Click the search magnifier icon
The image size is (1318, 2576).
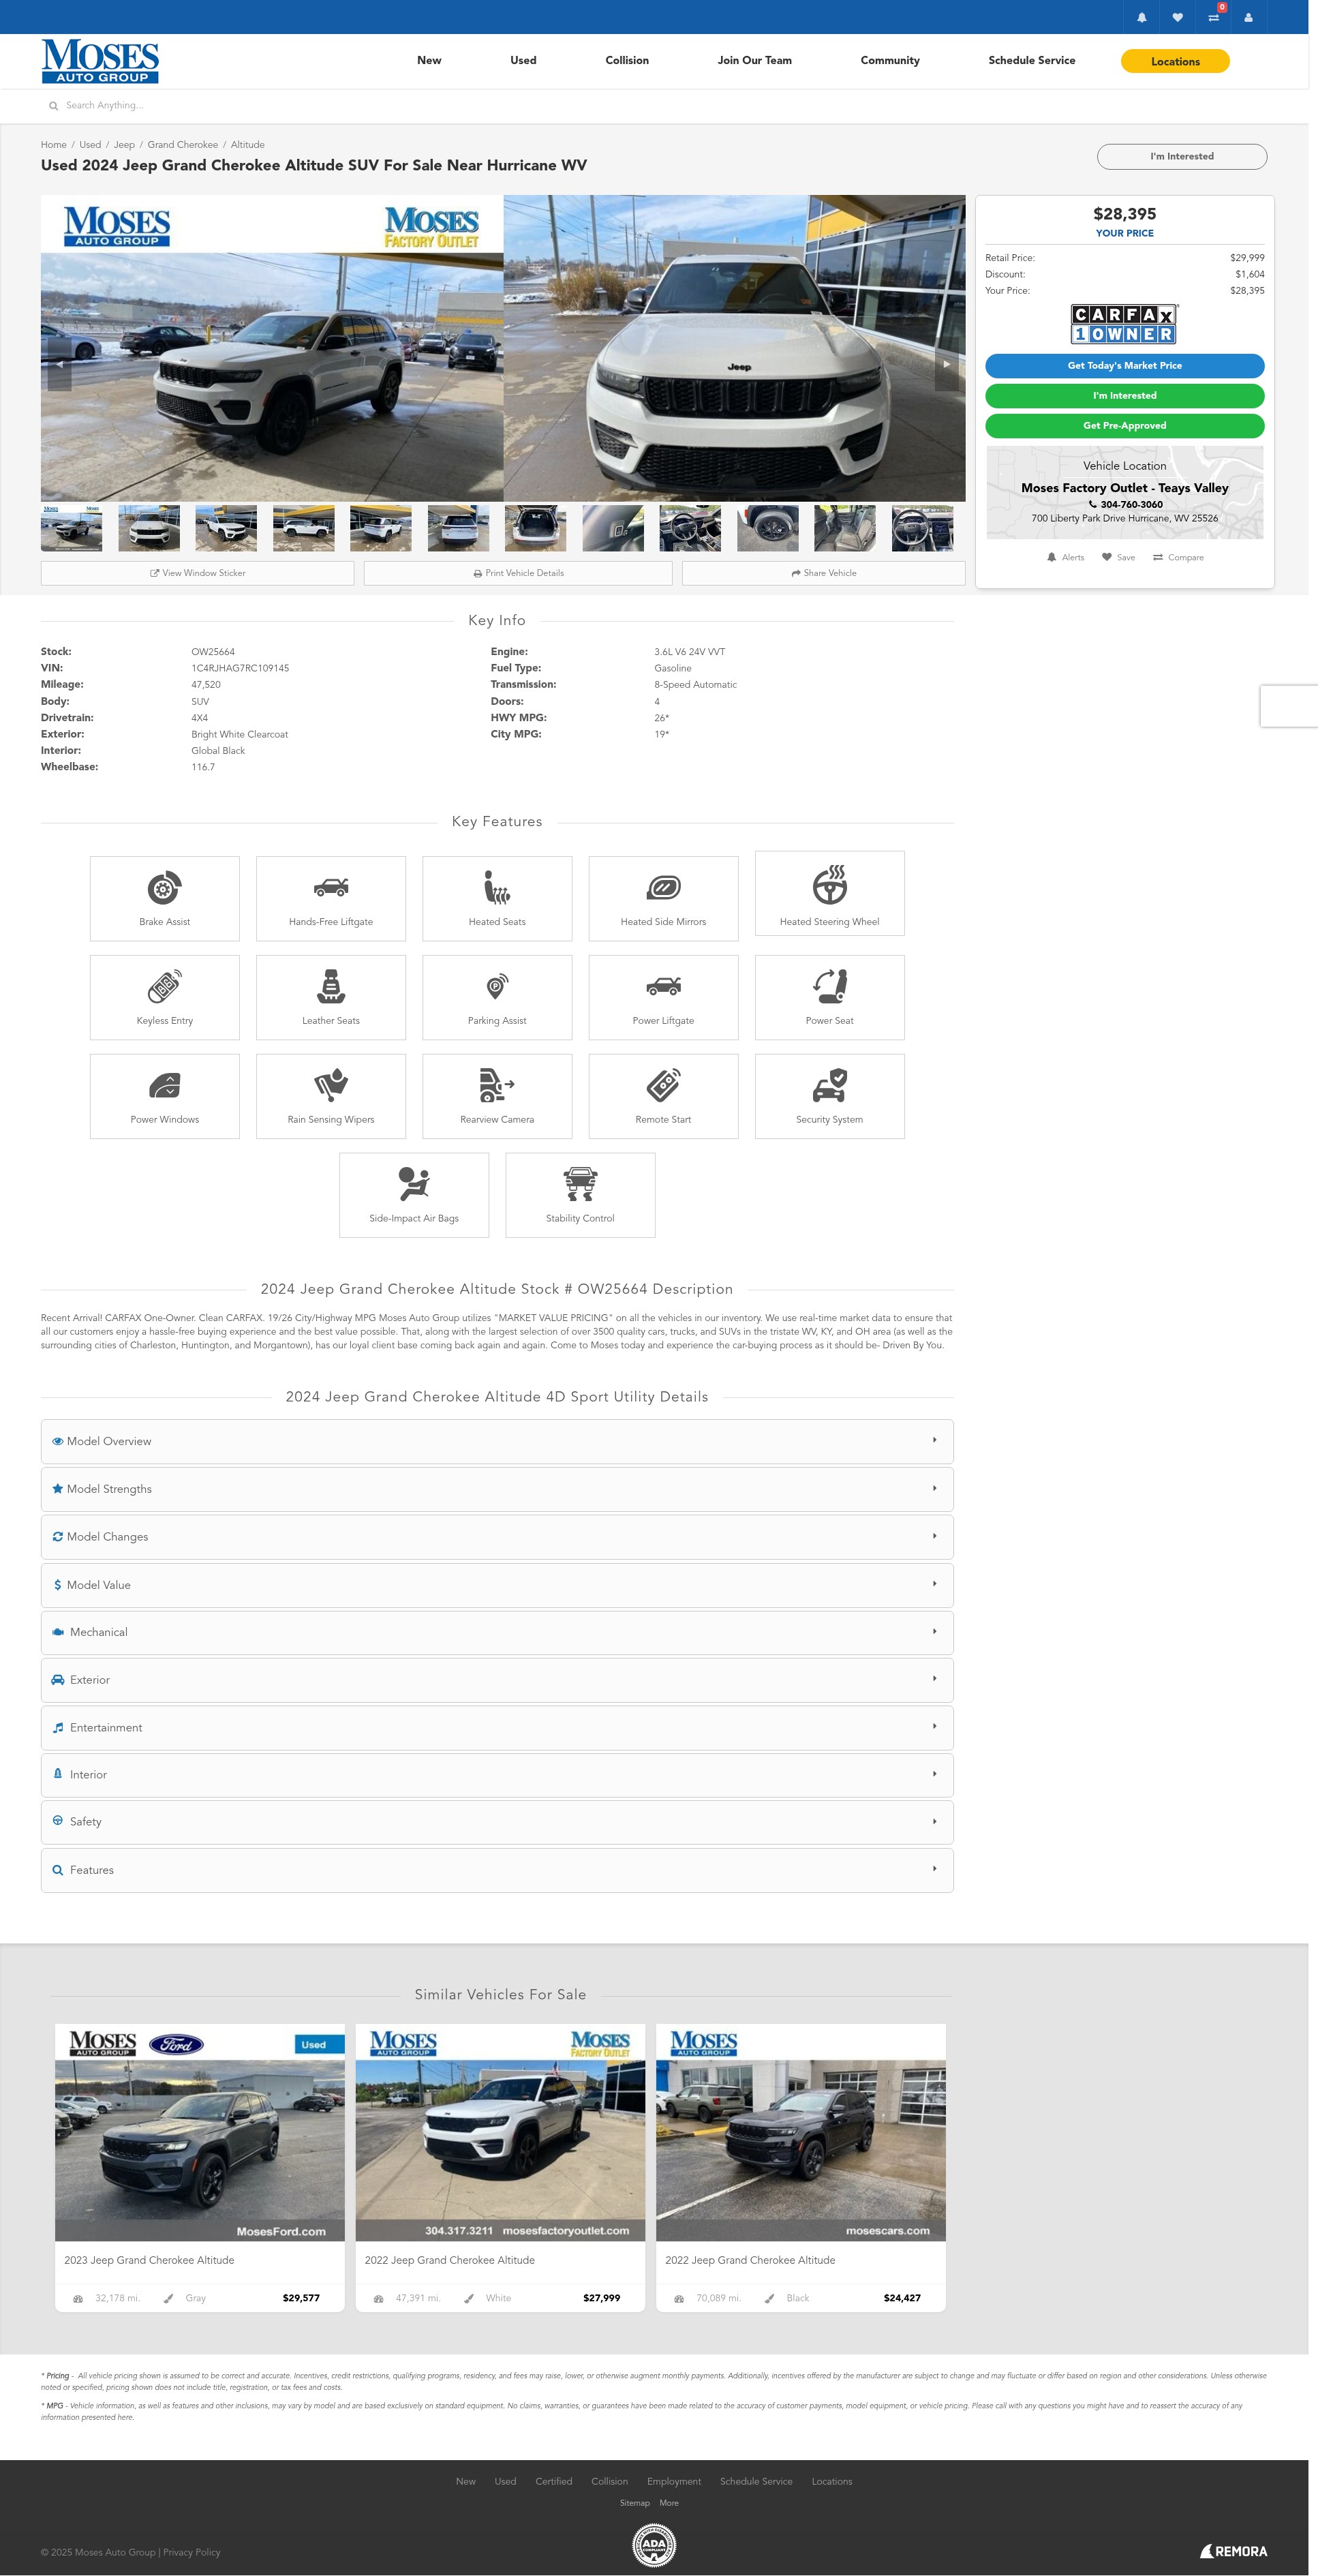pos(53,106)
